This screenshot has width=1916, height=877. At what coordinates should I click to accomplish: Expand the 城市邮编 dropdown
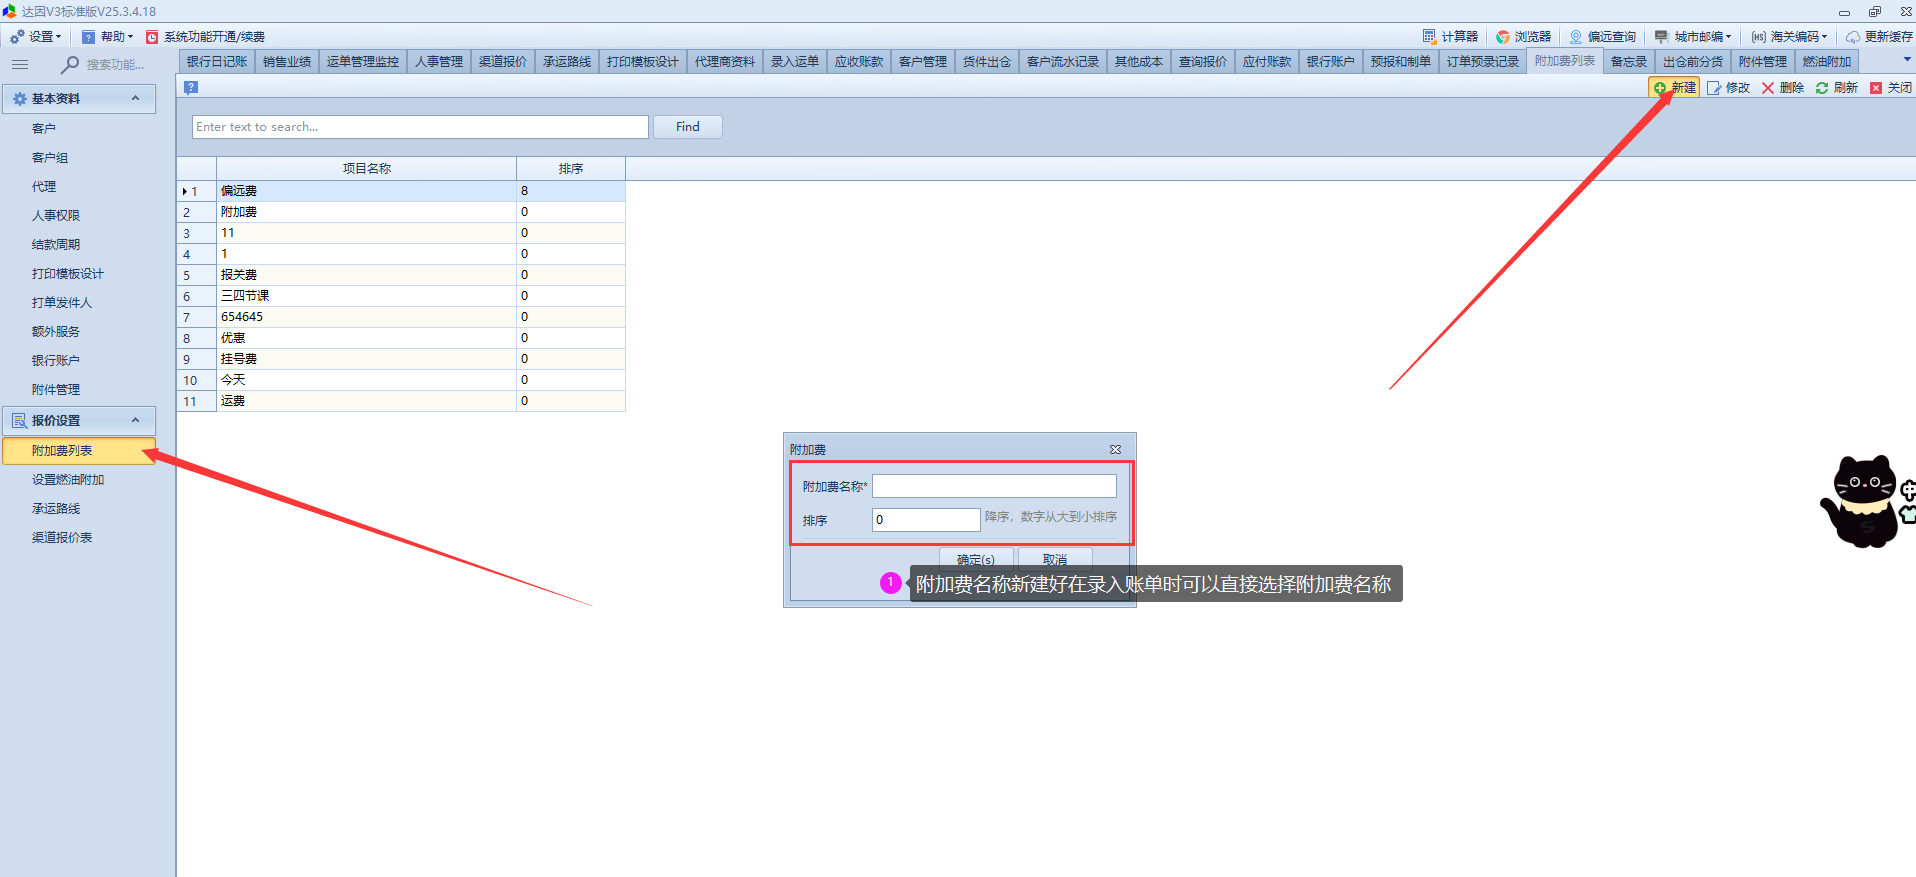coord(1692,37)
